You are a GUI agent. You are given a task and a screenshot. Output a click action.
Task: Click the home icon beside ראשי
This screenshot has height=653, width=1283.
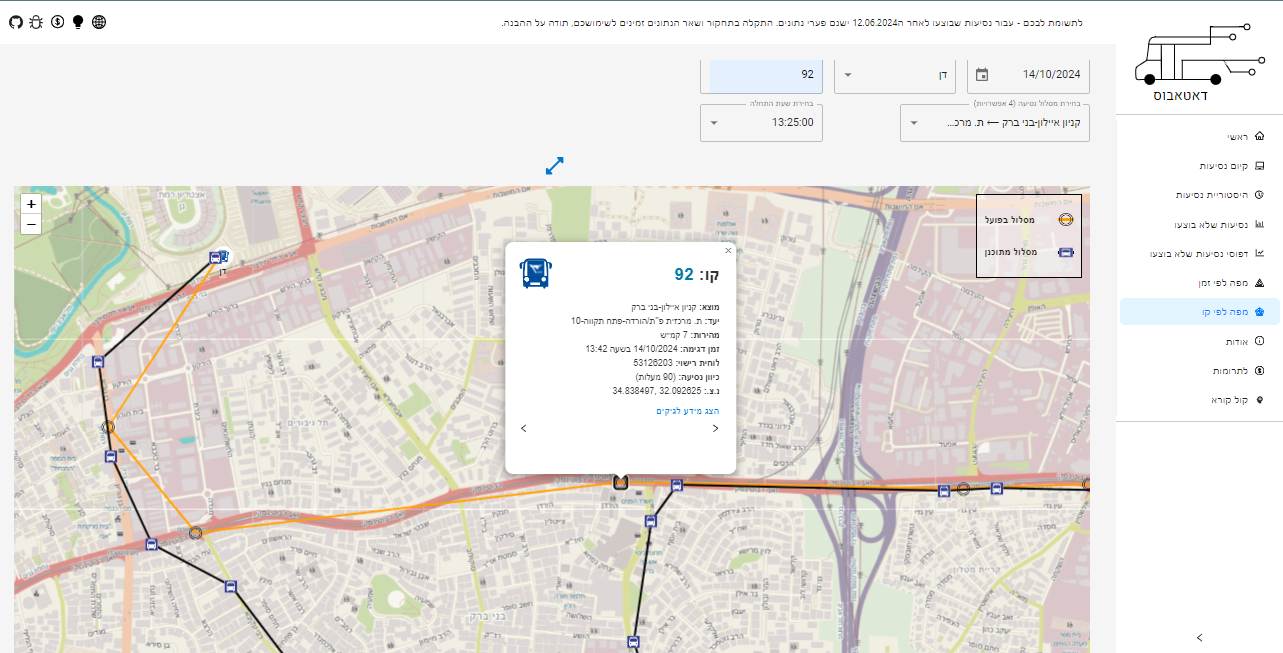click(x=1259, y=136)
